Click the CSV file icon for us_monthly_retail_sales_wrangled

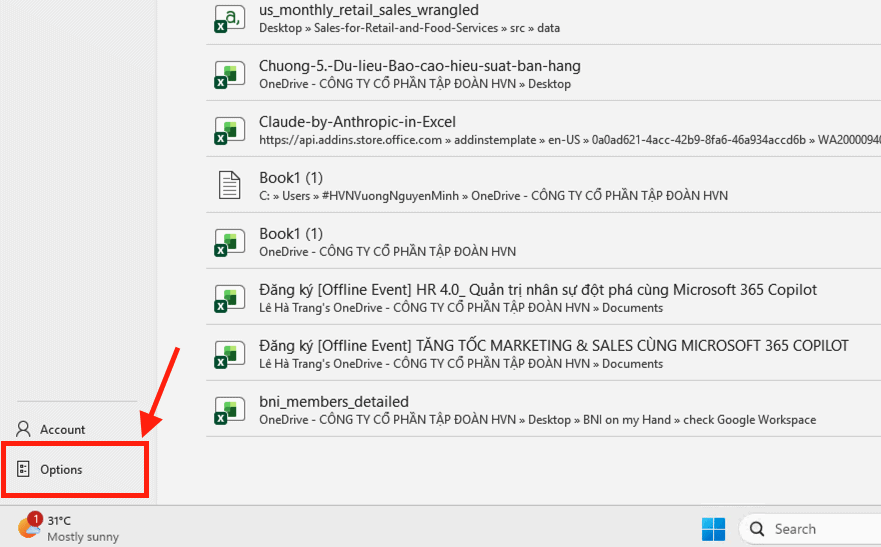point(230,17)
